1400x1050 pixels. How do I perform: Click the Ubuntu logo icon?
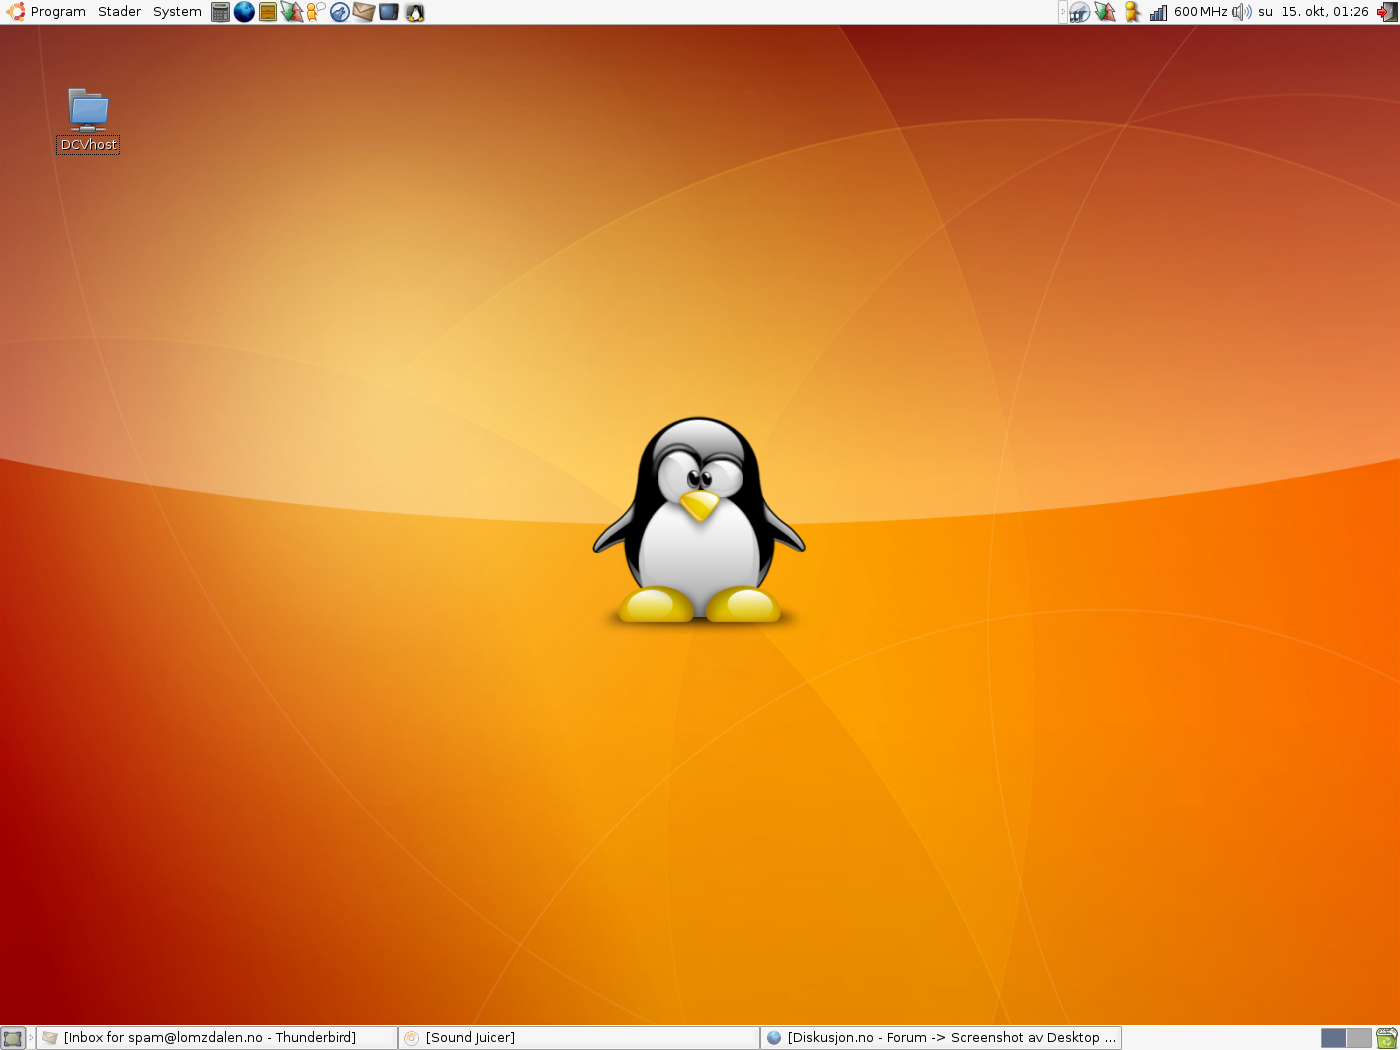coord(16,12)
